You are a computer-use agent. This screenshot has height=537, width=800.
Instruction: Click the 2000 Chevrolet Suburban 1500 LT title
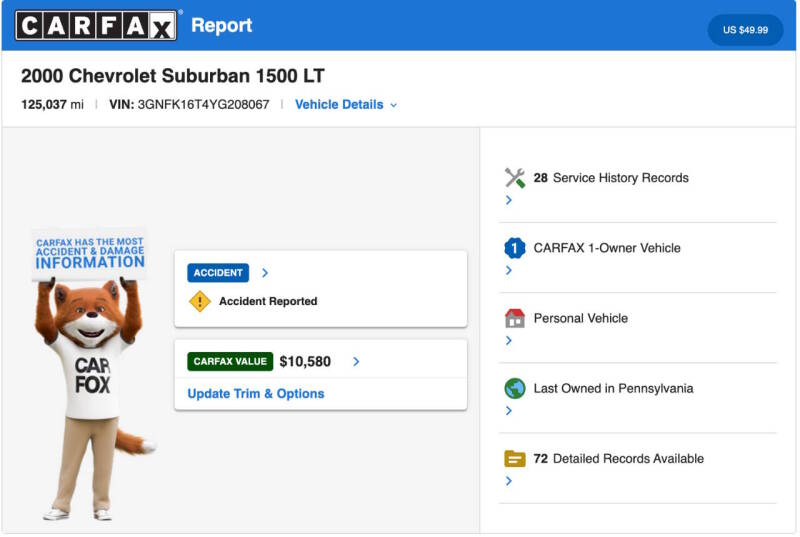coord(172,76)
